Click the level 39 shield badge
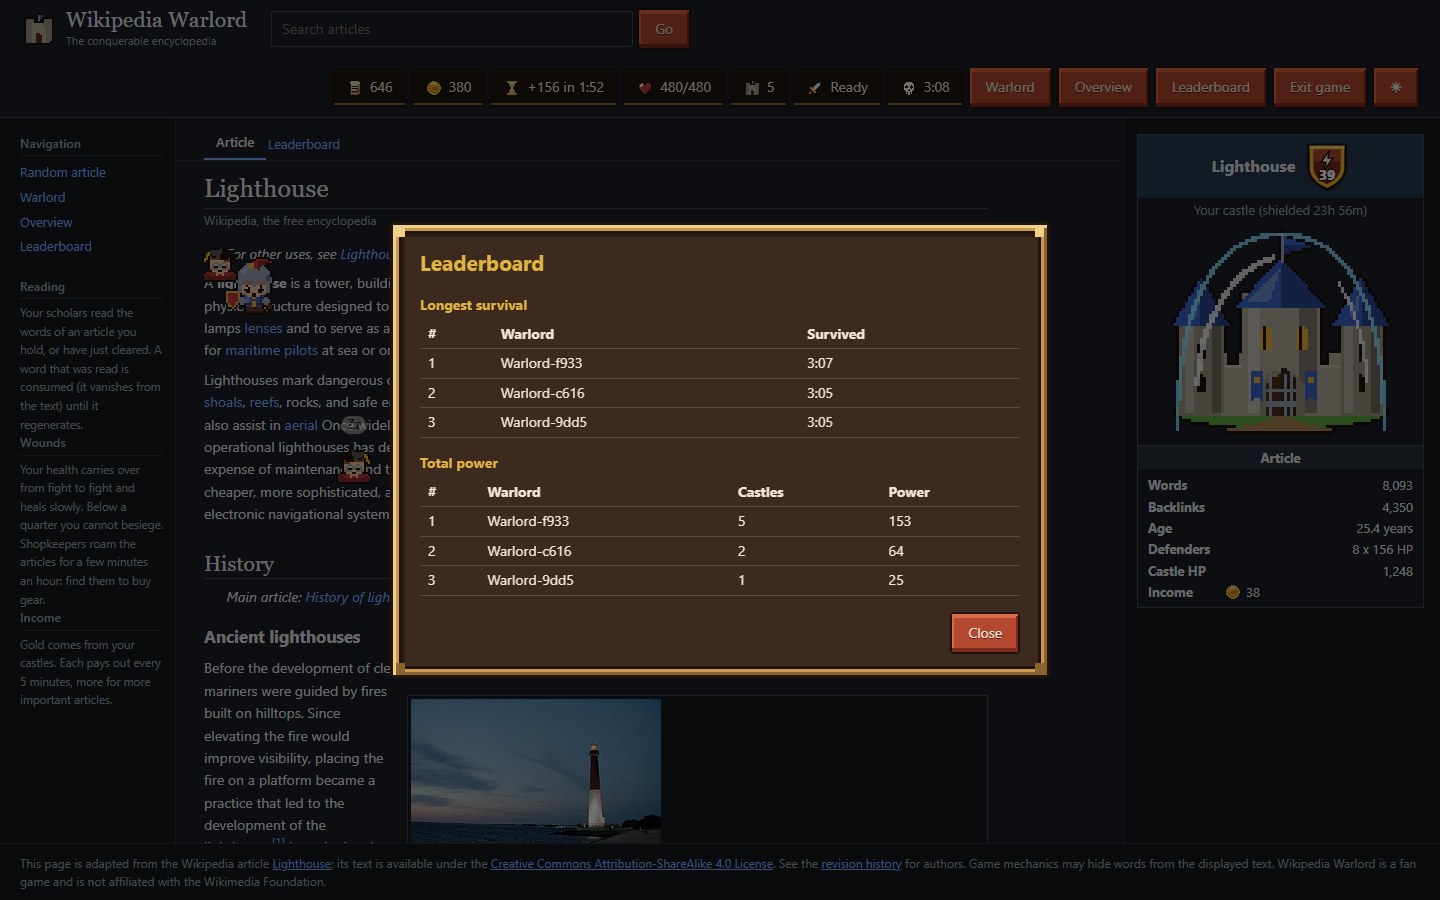The image size is (1440, 900). tap(1327, 166)
